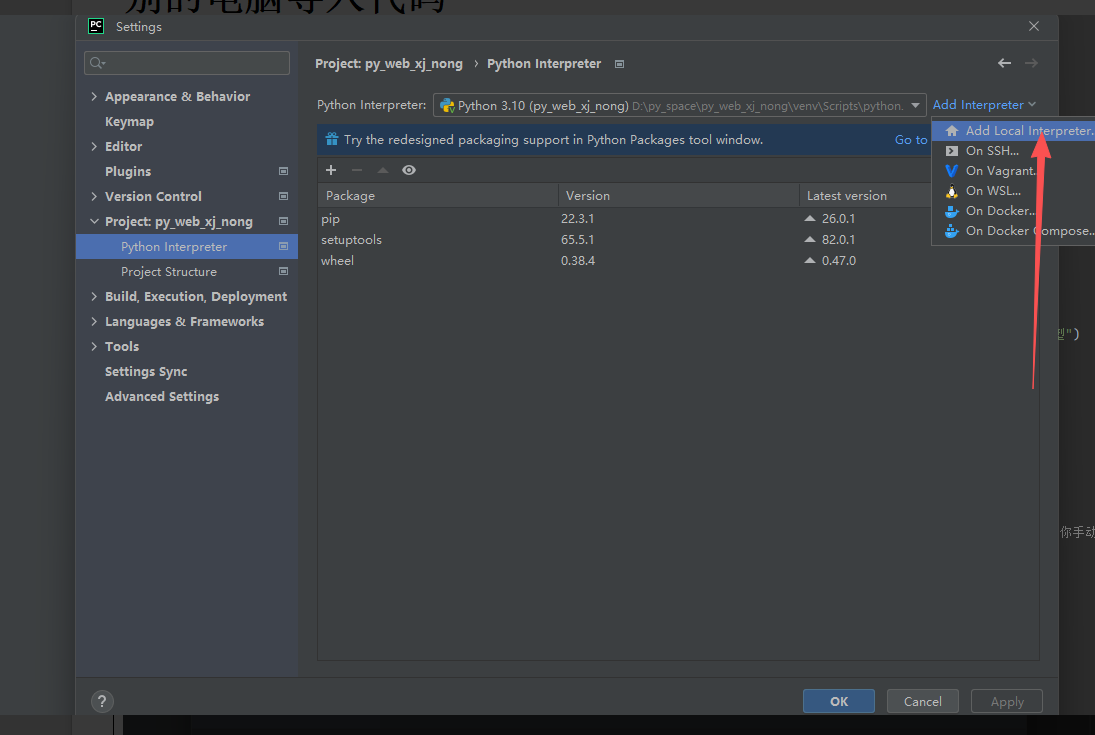Click the help question mark button
This screenshot has height=735, width=1095.
point(102,701)
